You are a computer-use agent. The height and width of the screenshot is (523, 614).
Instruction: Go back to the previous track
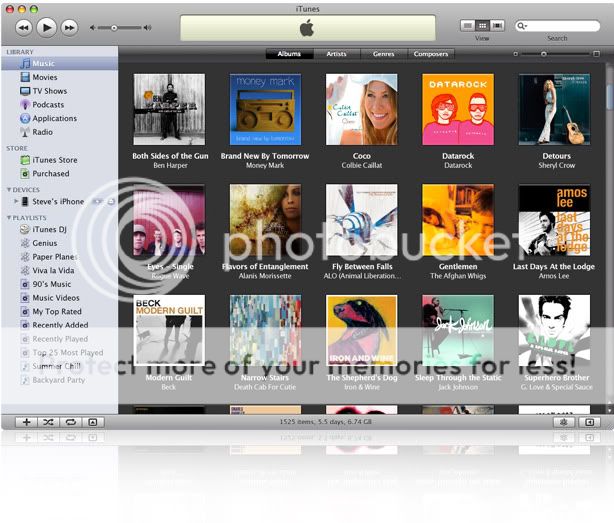click(x=23, y=27)
